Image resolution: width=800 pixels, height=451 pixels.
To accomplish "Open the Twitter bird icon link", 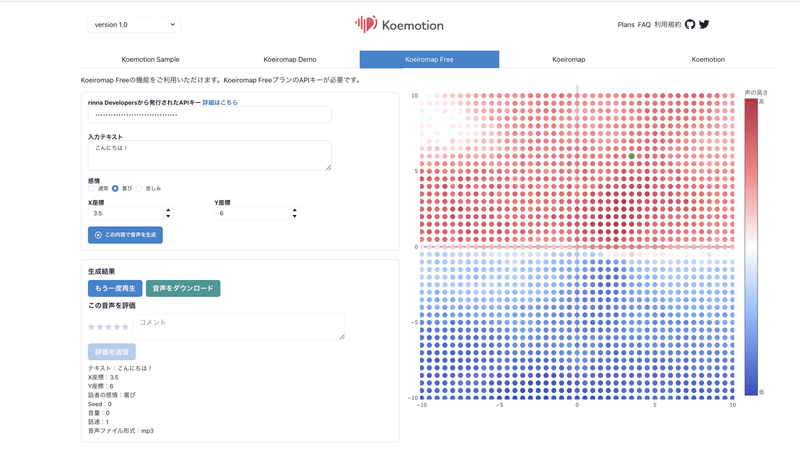I will [x=704, y=24].
